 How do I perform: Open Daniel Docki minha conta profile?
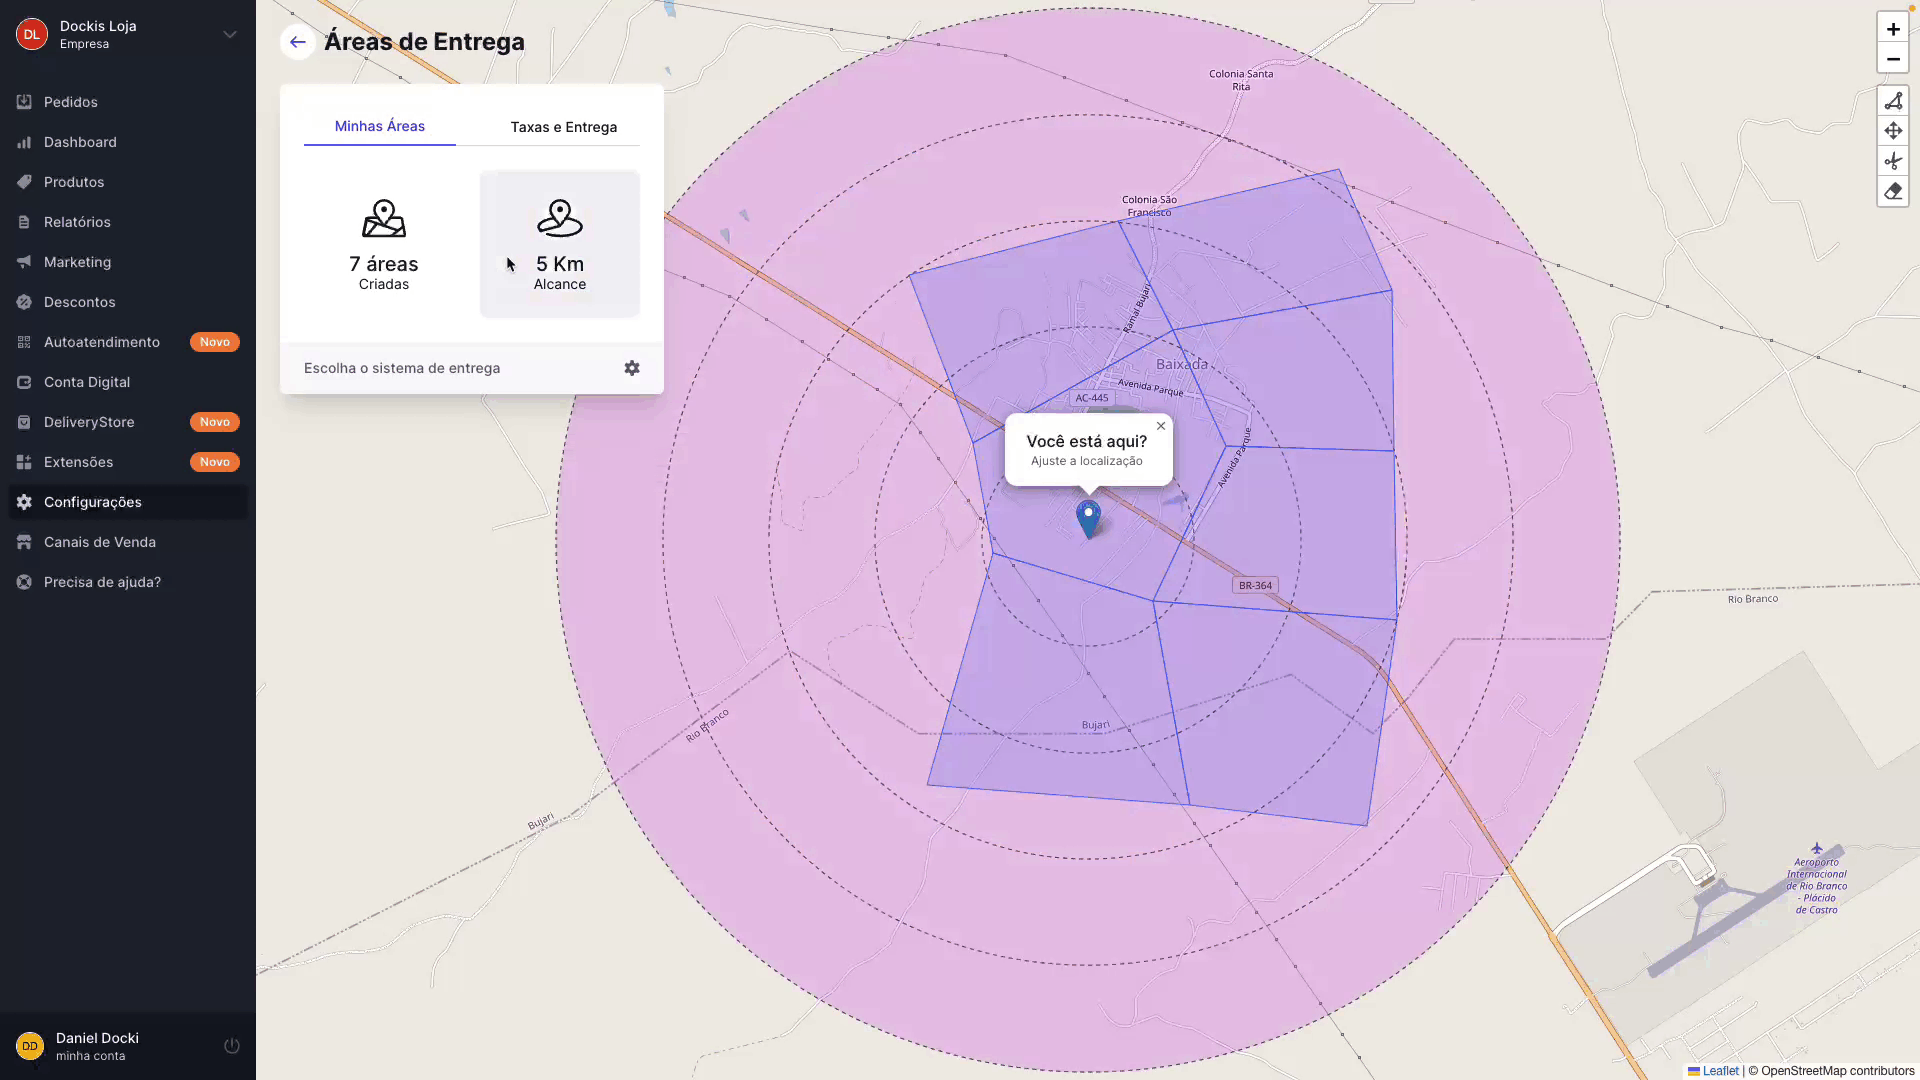97,1046
